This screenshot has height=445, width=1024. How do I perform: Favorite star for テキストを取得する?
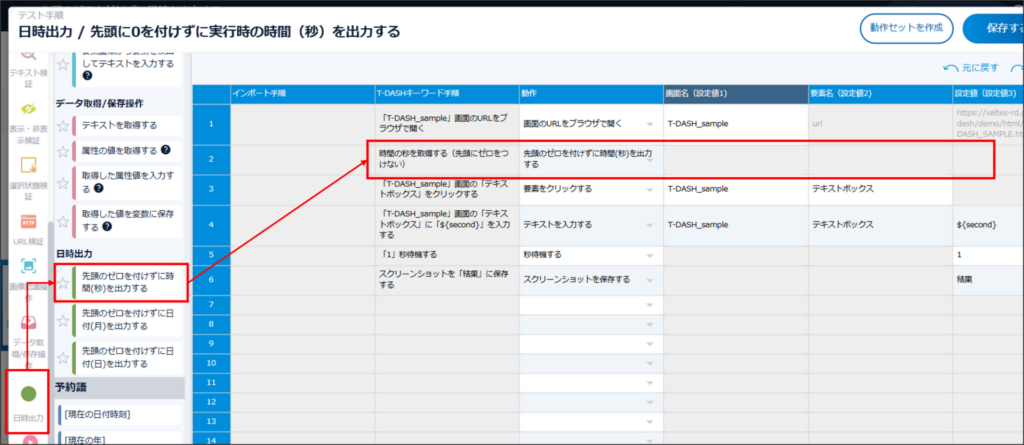(63, 126)
